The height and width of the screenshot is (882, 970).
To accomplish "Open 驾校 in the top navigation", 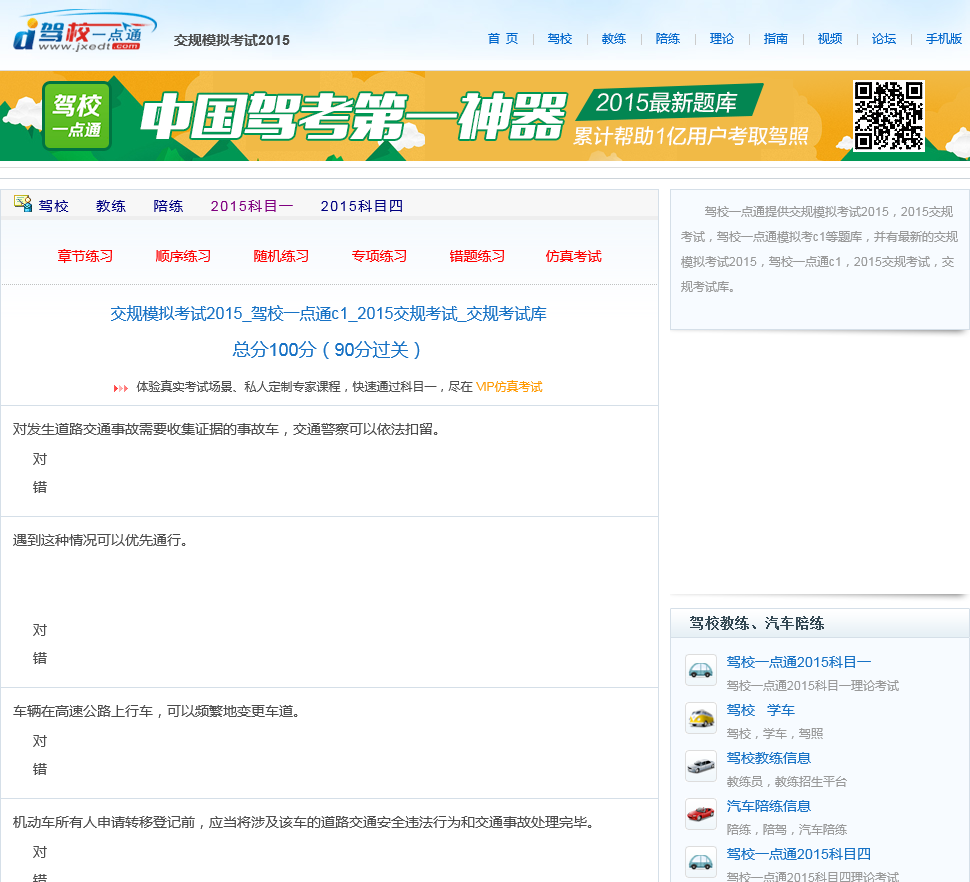I will click(560, 39).
